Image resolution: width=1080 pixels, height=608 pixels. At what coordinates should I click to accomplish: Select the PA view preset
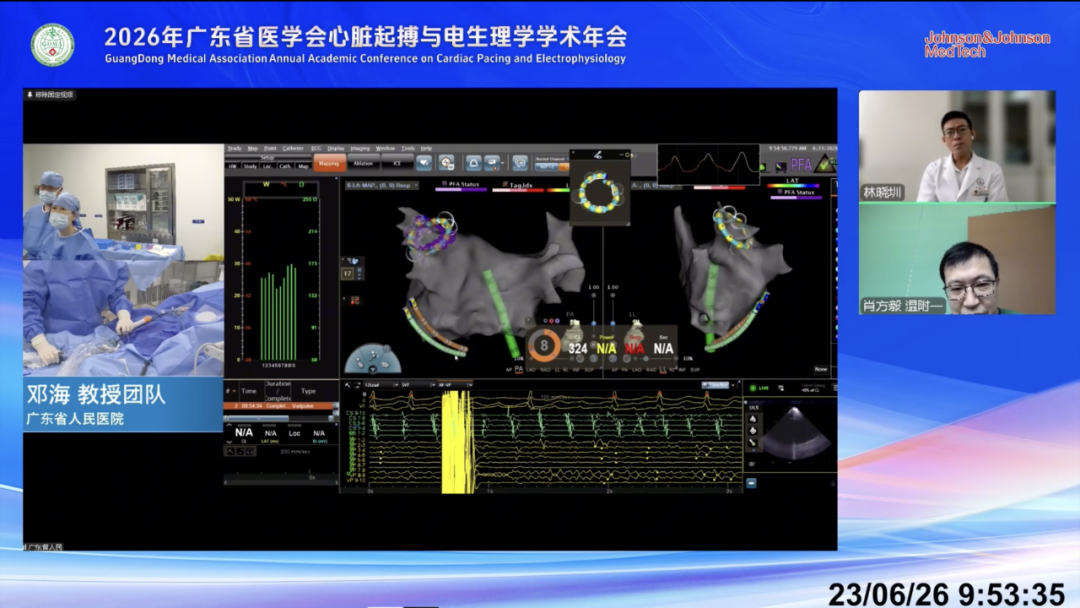519,370
